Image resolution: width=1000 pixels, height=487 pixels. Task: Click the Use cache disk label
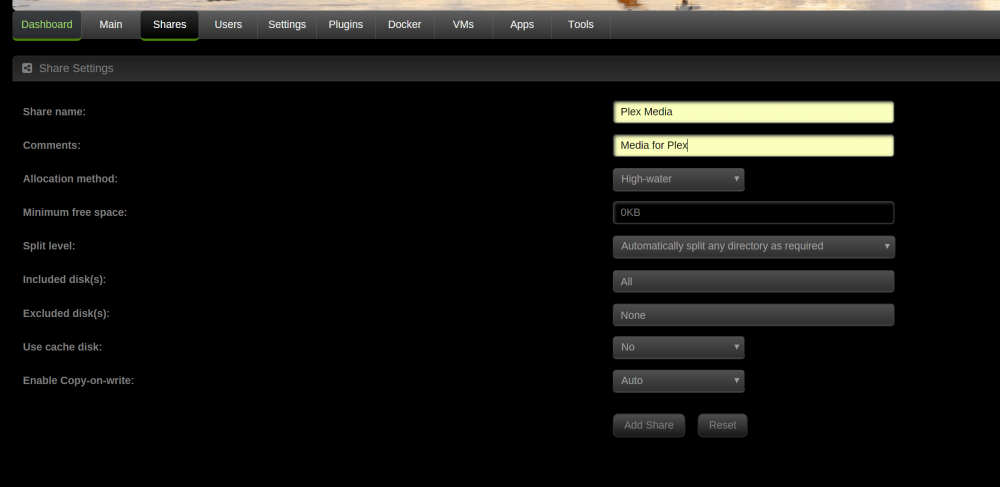62,347
